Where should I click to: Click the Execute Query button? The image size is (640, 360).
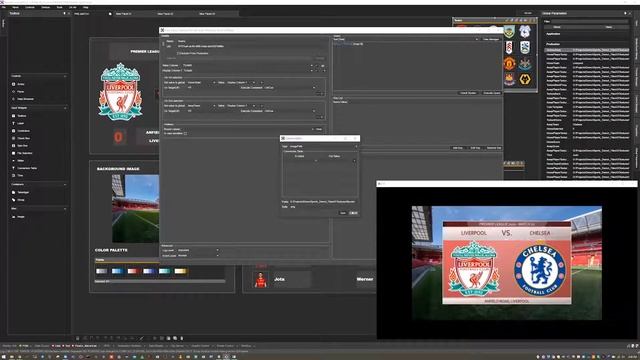tap(491, 93)
